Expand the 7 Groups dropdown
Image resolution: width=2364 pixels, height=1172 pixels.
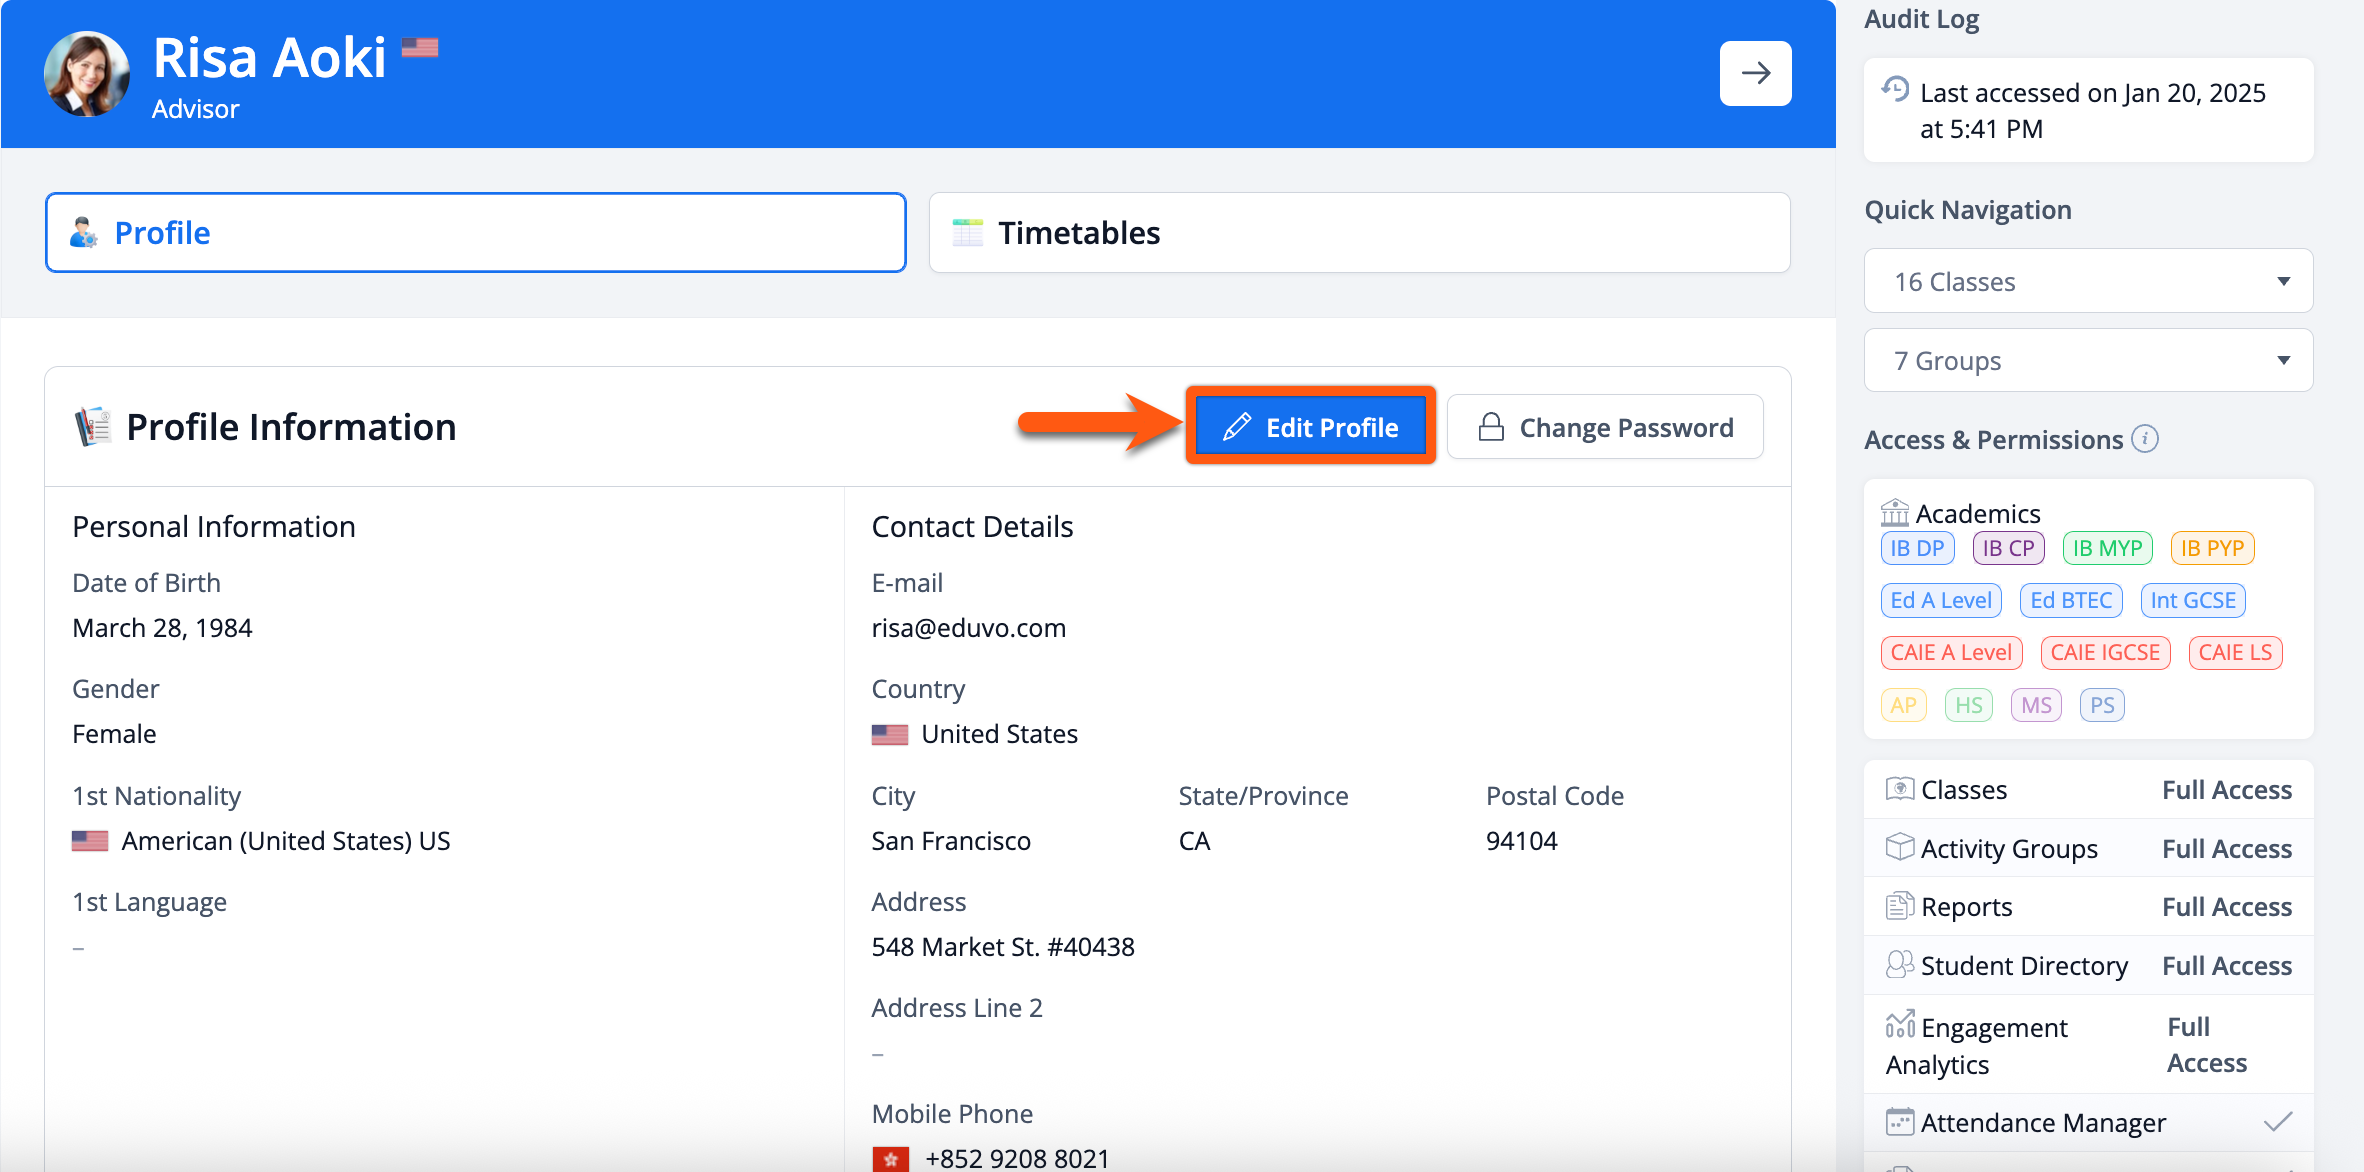[2088, 360]
